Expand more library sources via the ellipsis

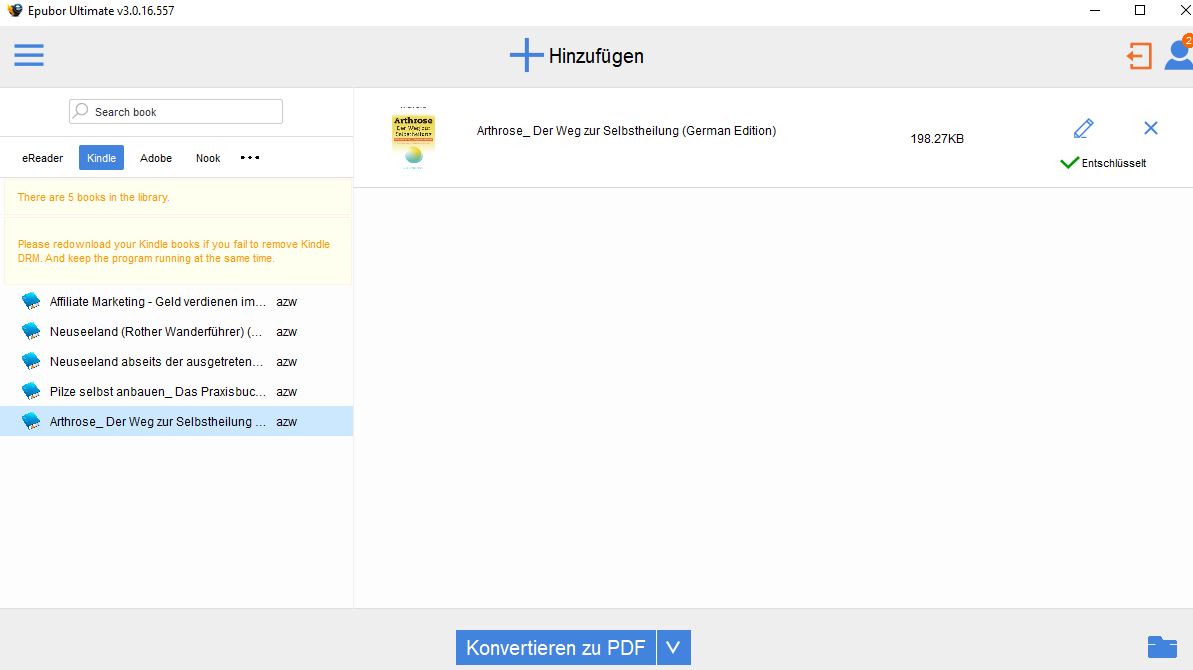tap(250, 157)
